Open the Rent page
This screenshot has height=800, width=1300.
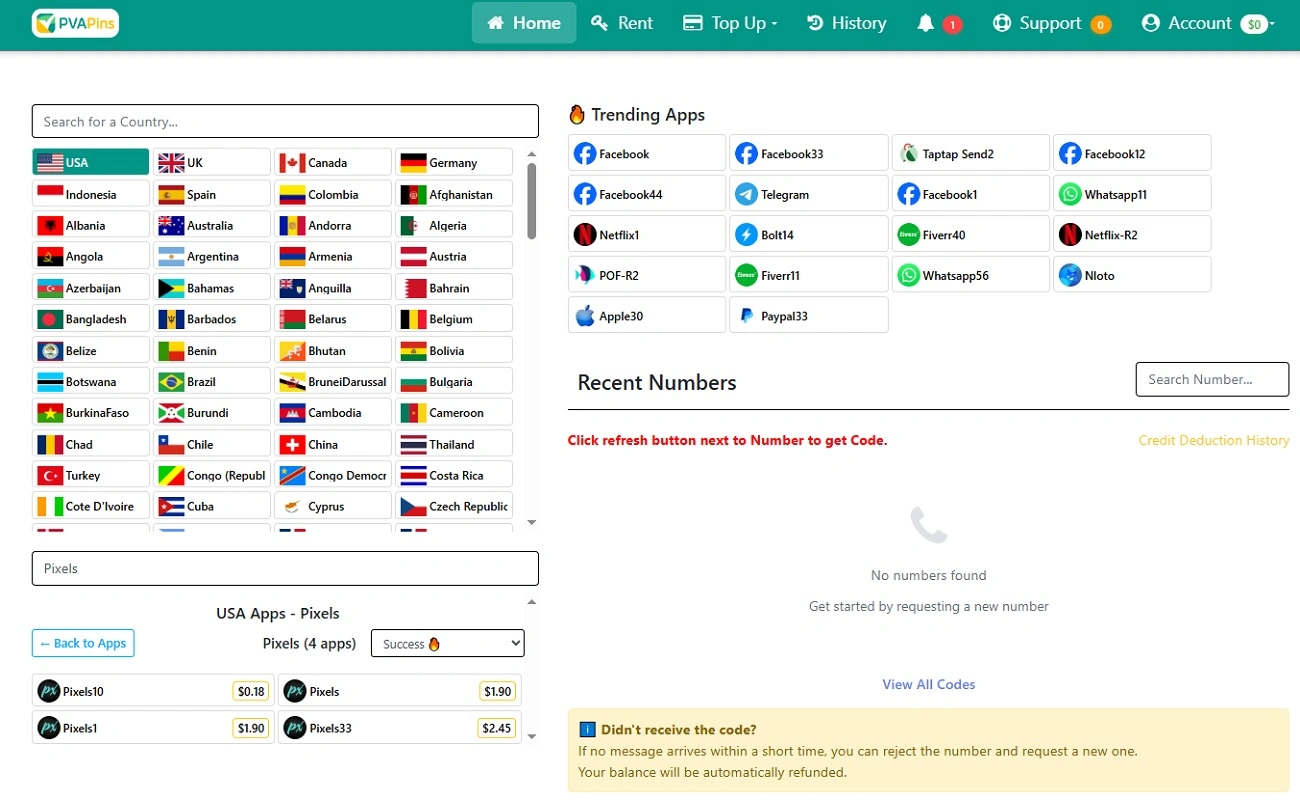(622, 23)
